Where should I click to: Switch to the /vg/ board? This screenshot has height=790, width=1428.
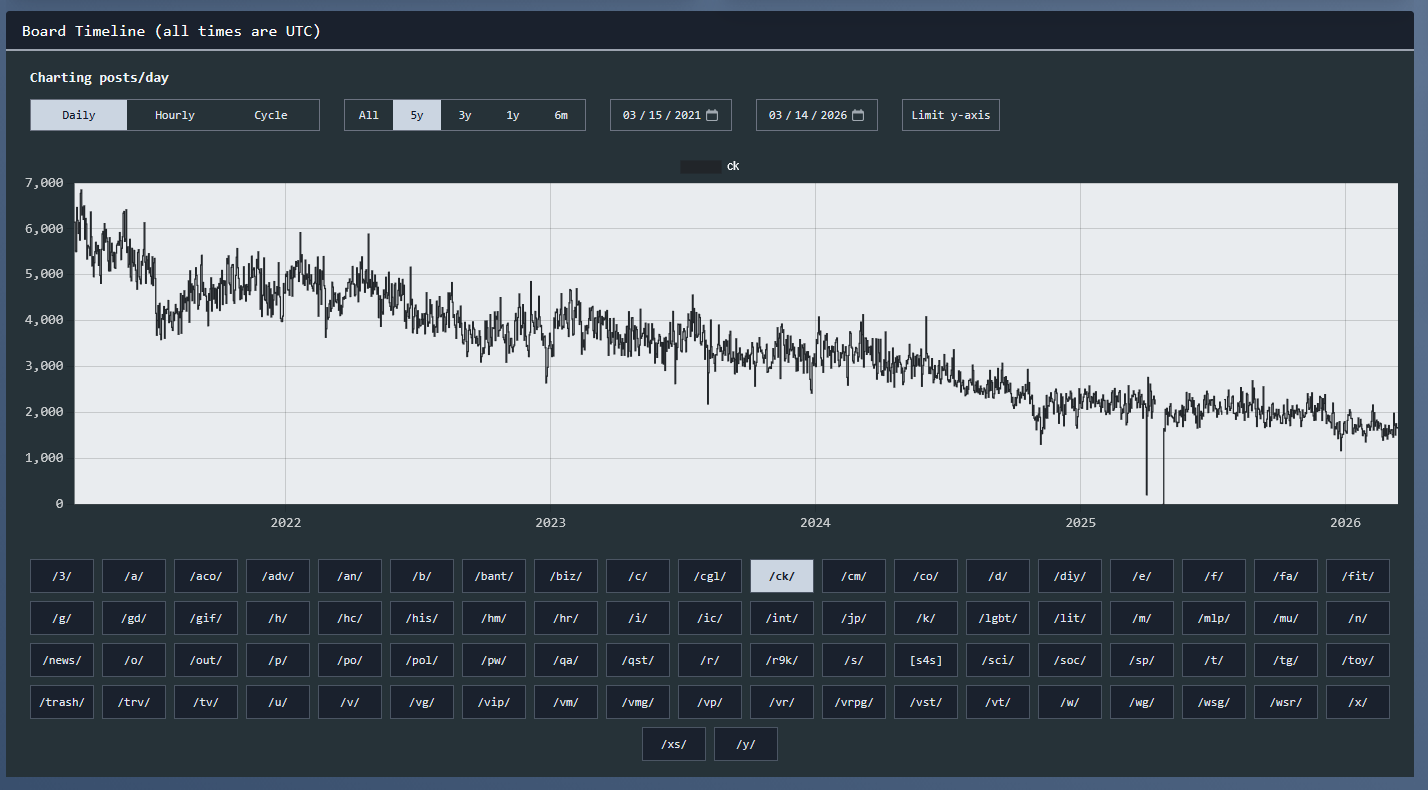click(422, 702)
